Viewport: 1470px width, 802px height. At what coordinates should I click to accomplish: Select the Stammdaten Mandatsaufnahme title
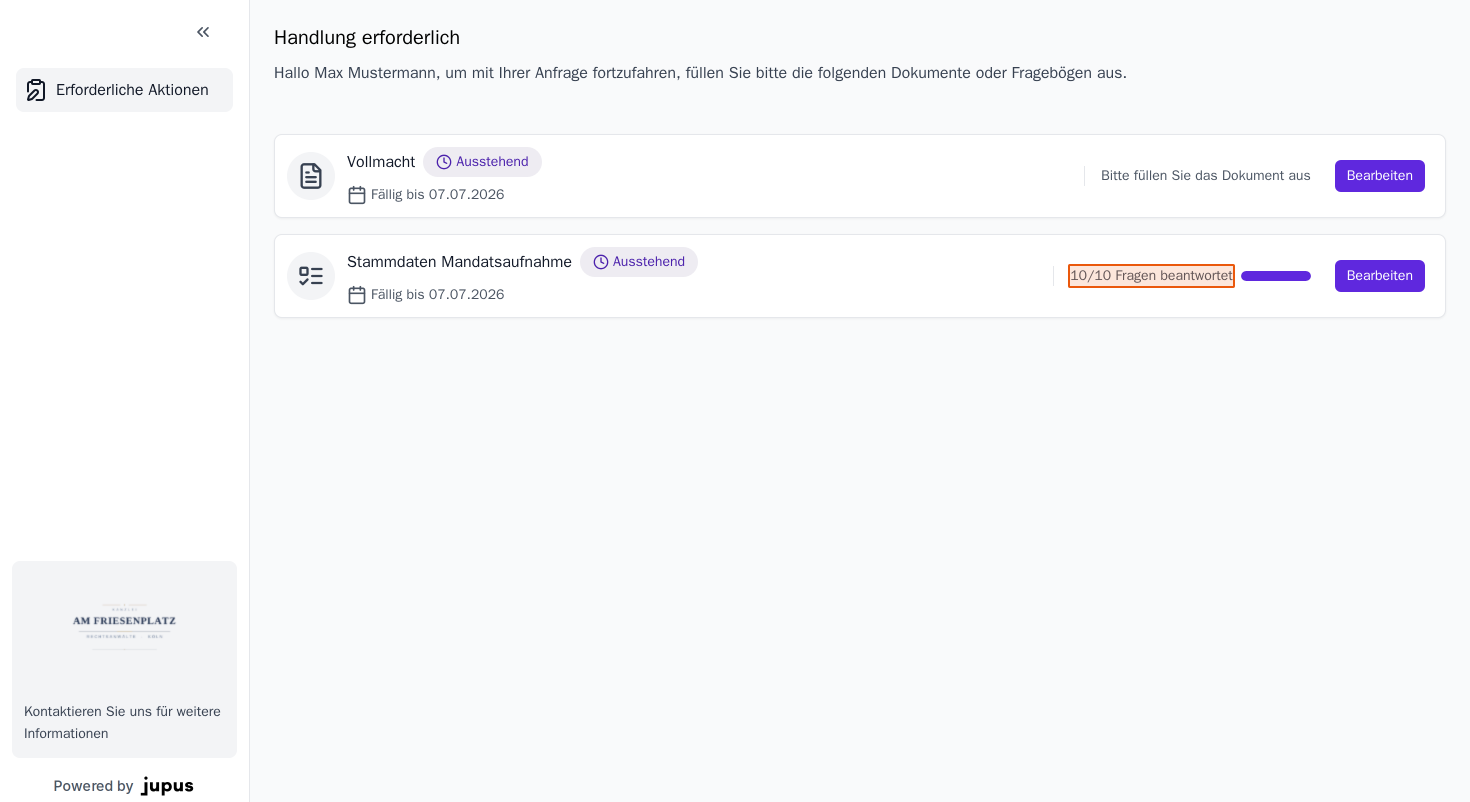point(459,262)
